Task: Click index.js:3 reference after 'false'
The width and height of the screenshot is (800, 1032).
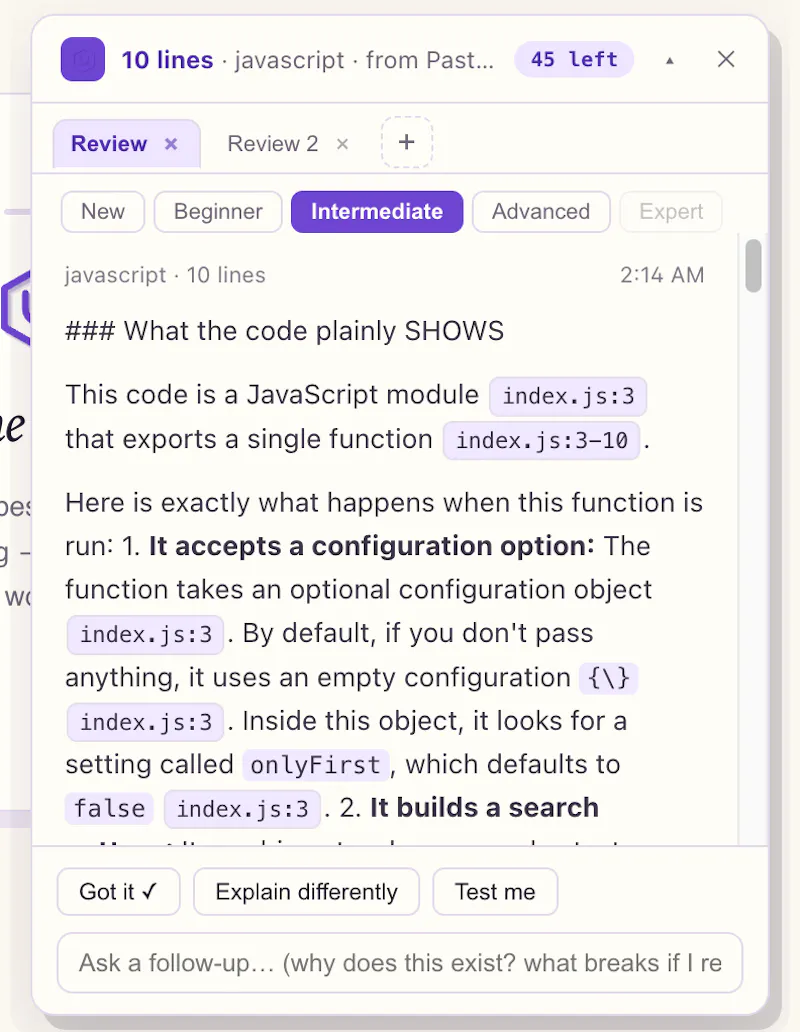Action: click(242, 809)
